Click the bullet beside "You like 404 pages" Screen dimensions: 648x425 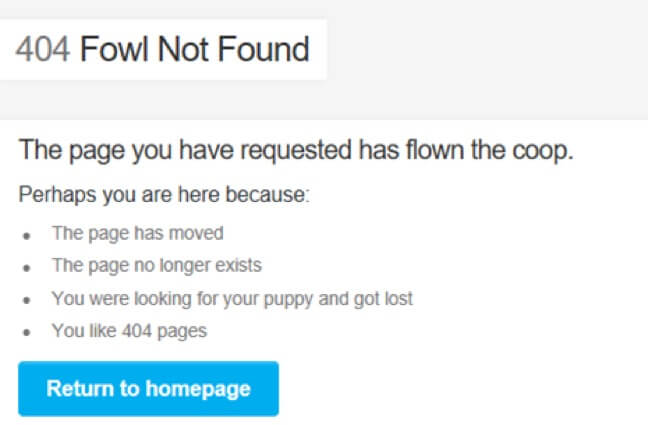27,331
